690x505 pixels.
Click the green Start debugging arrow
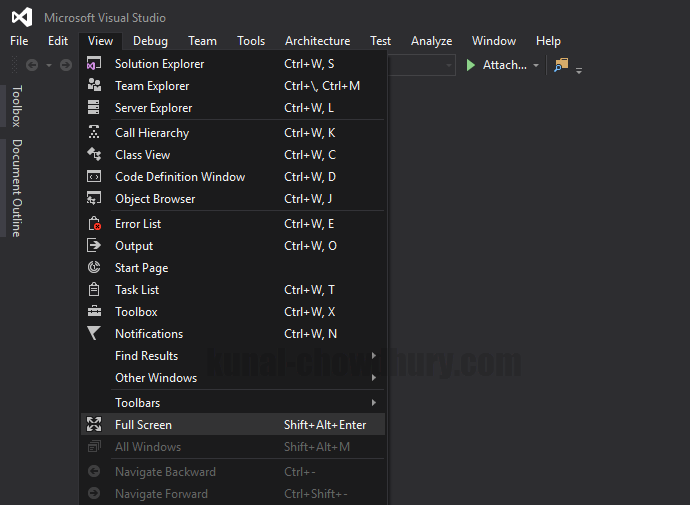(470, 65)
